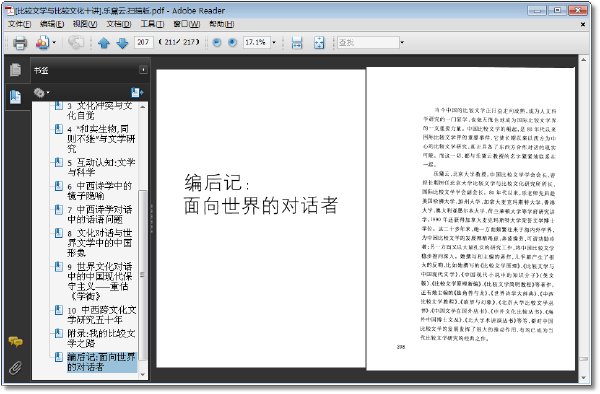
Task: Click bookmark icon beside 附录 entry
Action: [59, 333]
